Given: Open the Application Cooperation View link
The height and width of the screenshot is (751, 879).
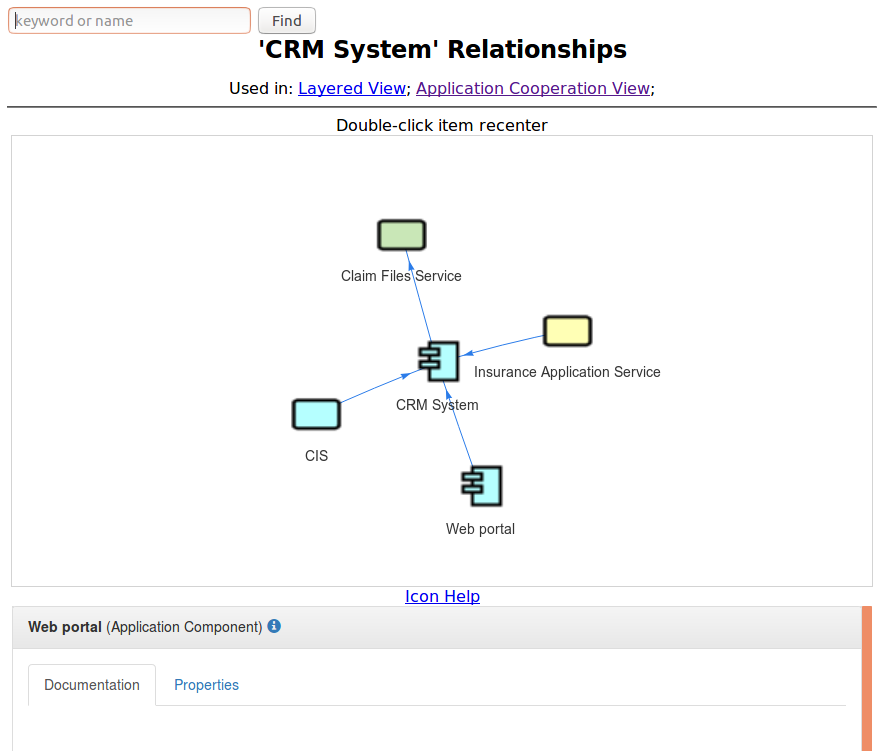Looking at the screenshot, I should [533, 88].
